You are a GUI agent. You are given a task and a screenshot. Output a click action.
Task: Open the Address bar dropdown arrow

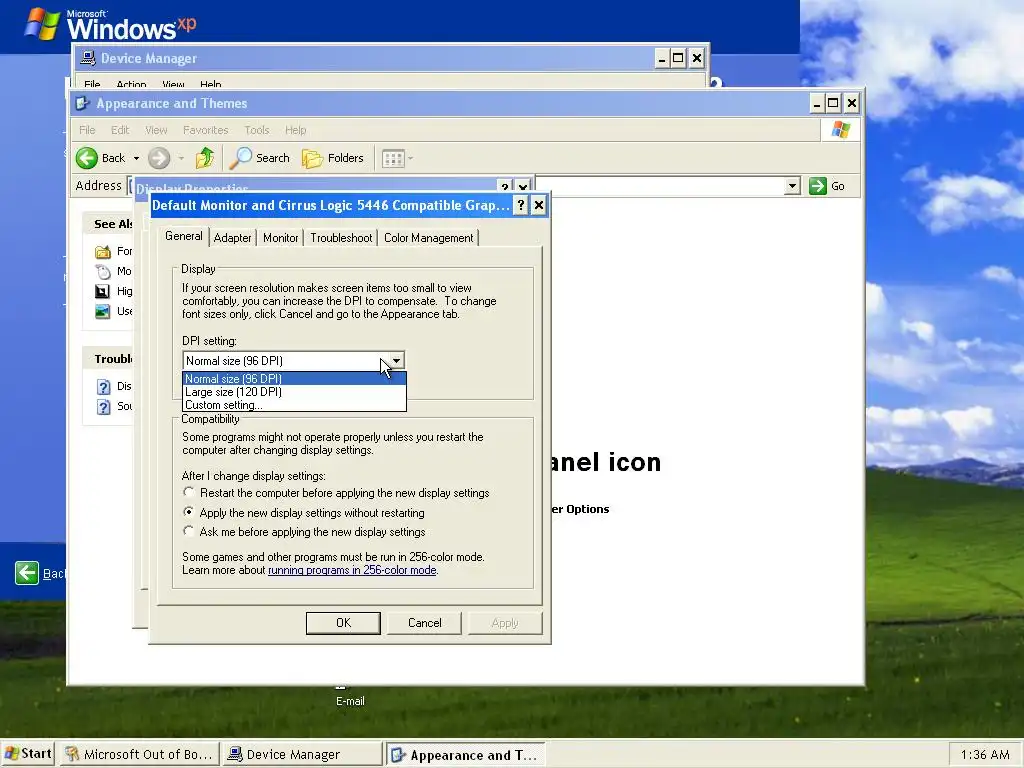point(792,186)
